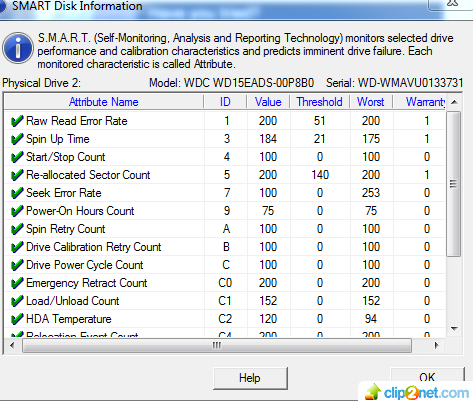Click horizontal scrollbar right arrow

436,345
